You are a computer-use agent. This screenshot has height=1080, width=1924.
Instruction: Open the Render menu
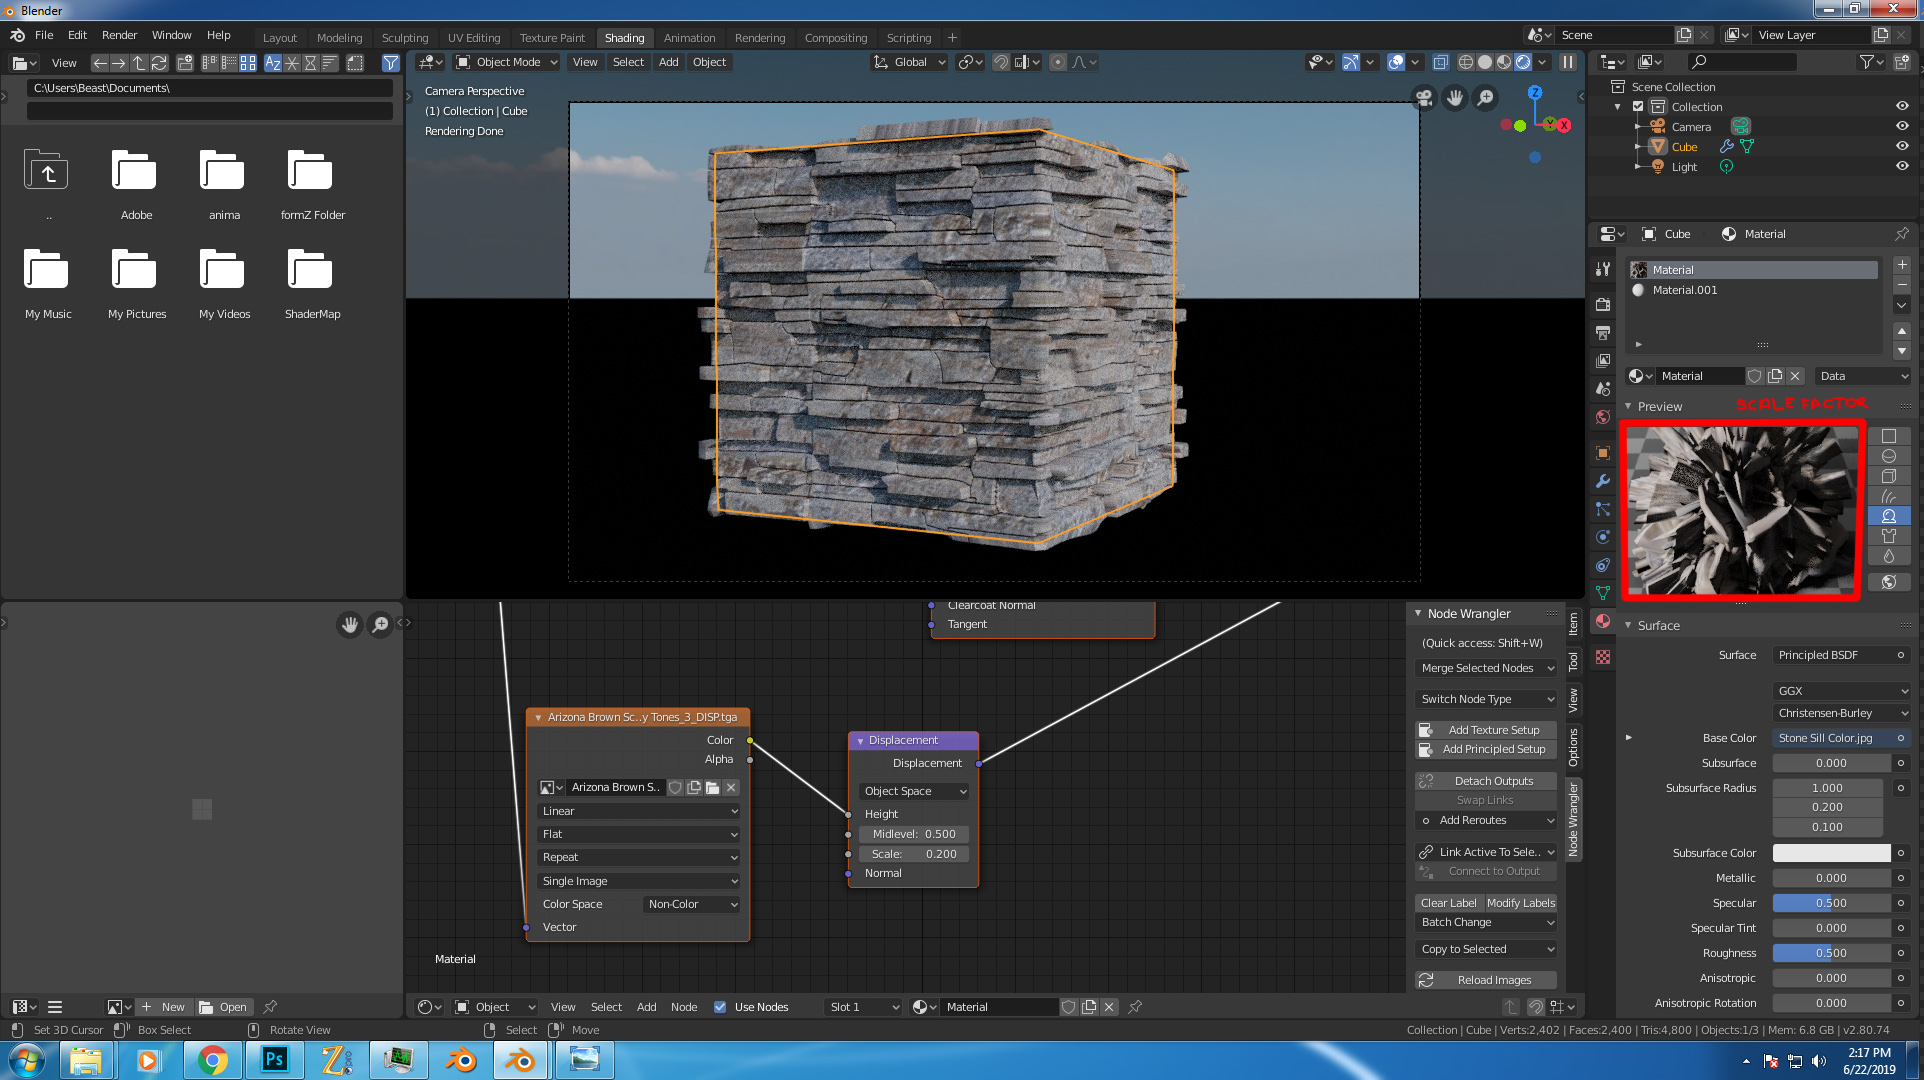coord(119,35)
